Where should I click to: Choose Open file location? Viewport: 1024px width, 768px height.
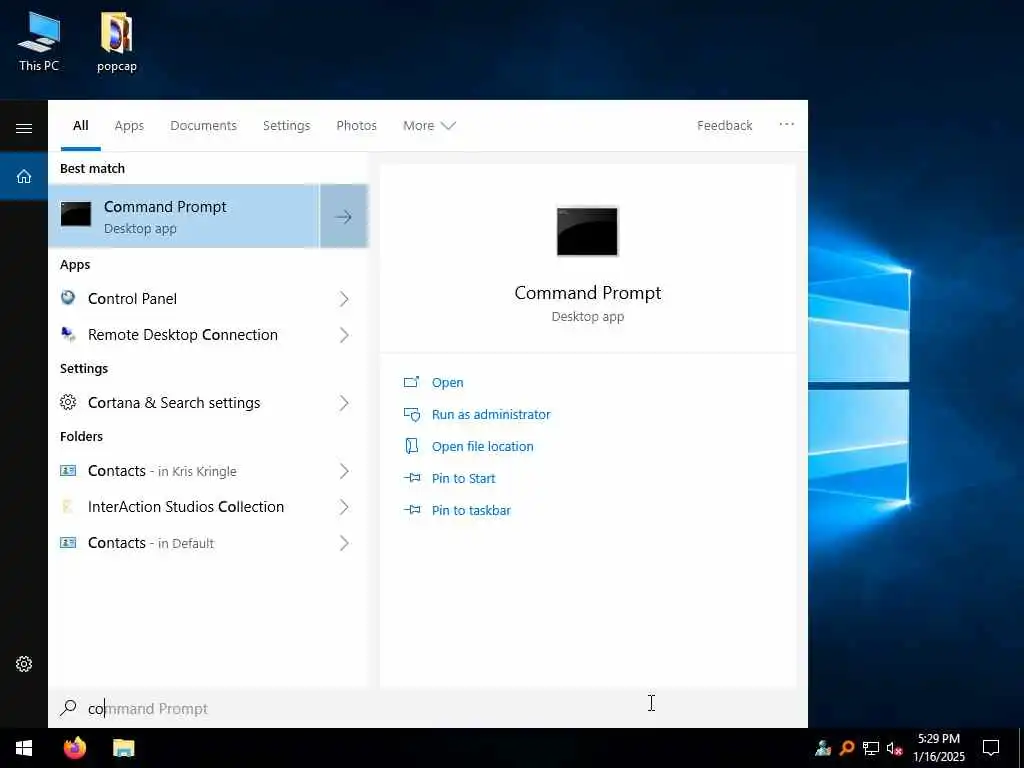point(482,446)
